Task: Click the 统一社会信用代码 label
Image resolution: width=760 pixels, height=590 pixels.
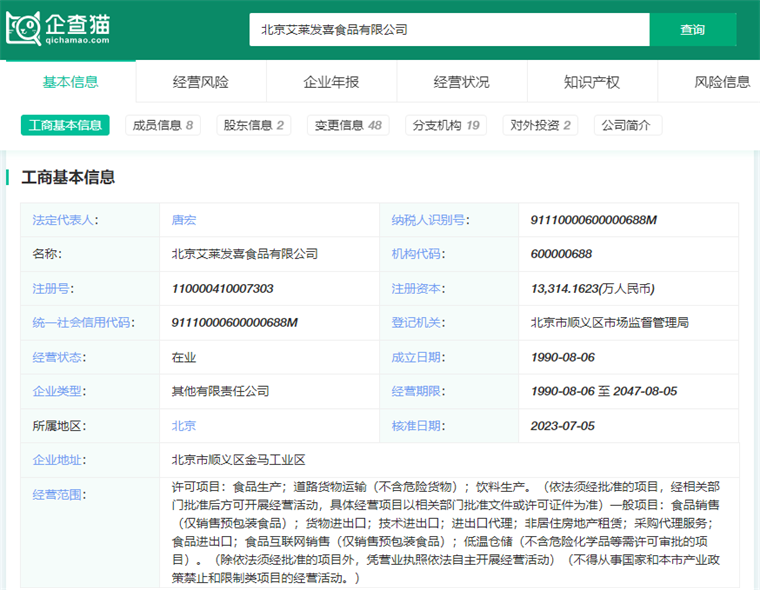Action: coord(81,322)
